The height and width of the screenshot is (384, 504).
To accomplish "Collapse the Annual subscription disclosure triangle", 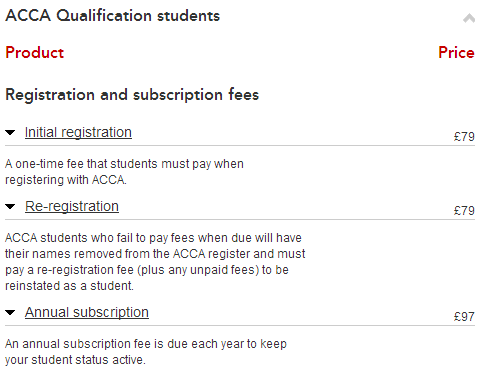I will click(x=10, y=313).
